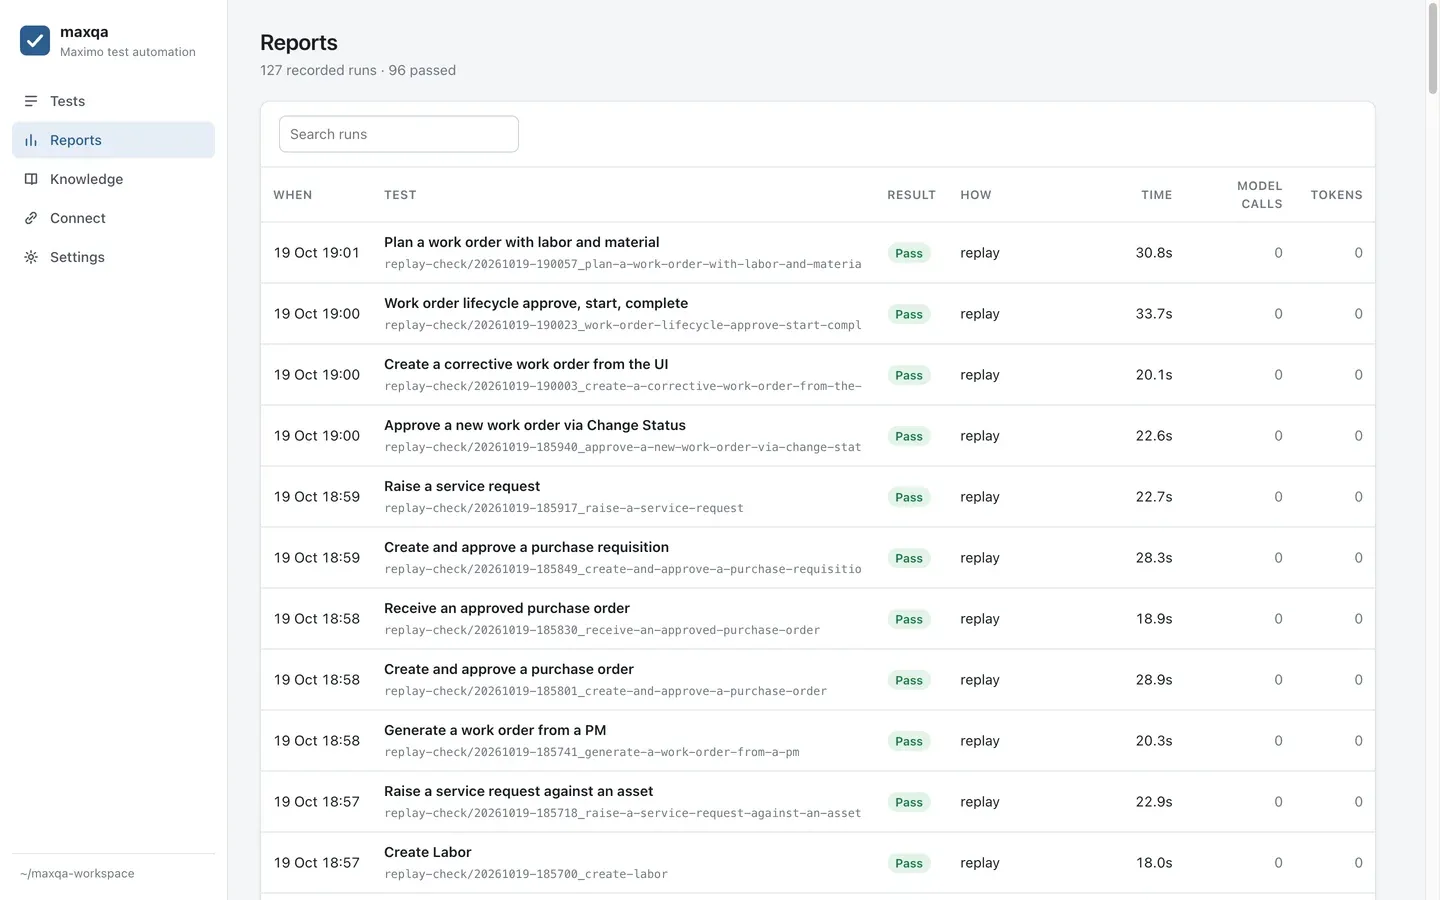This screenshot has width=1440, height=900.
Task: Sort by the HOW column header
Action: point(976,195)
